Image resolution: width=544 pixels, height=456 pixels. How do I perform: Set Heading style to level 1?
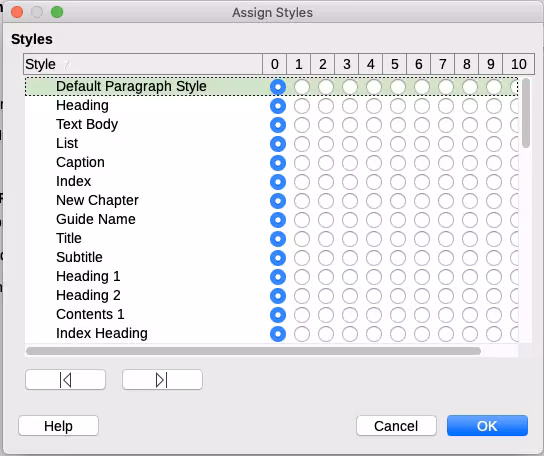pyautogui.click(x=302, y=106)
